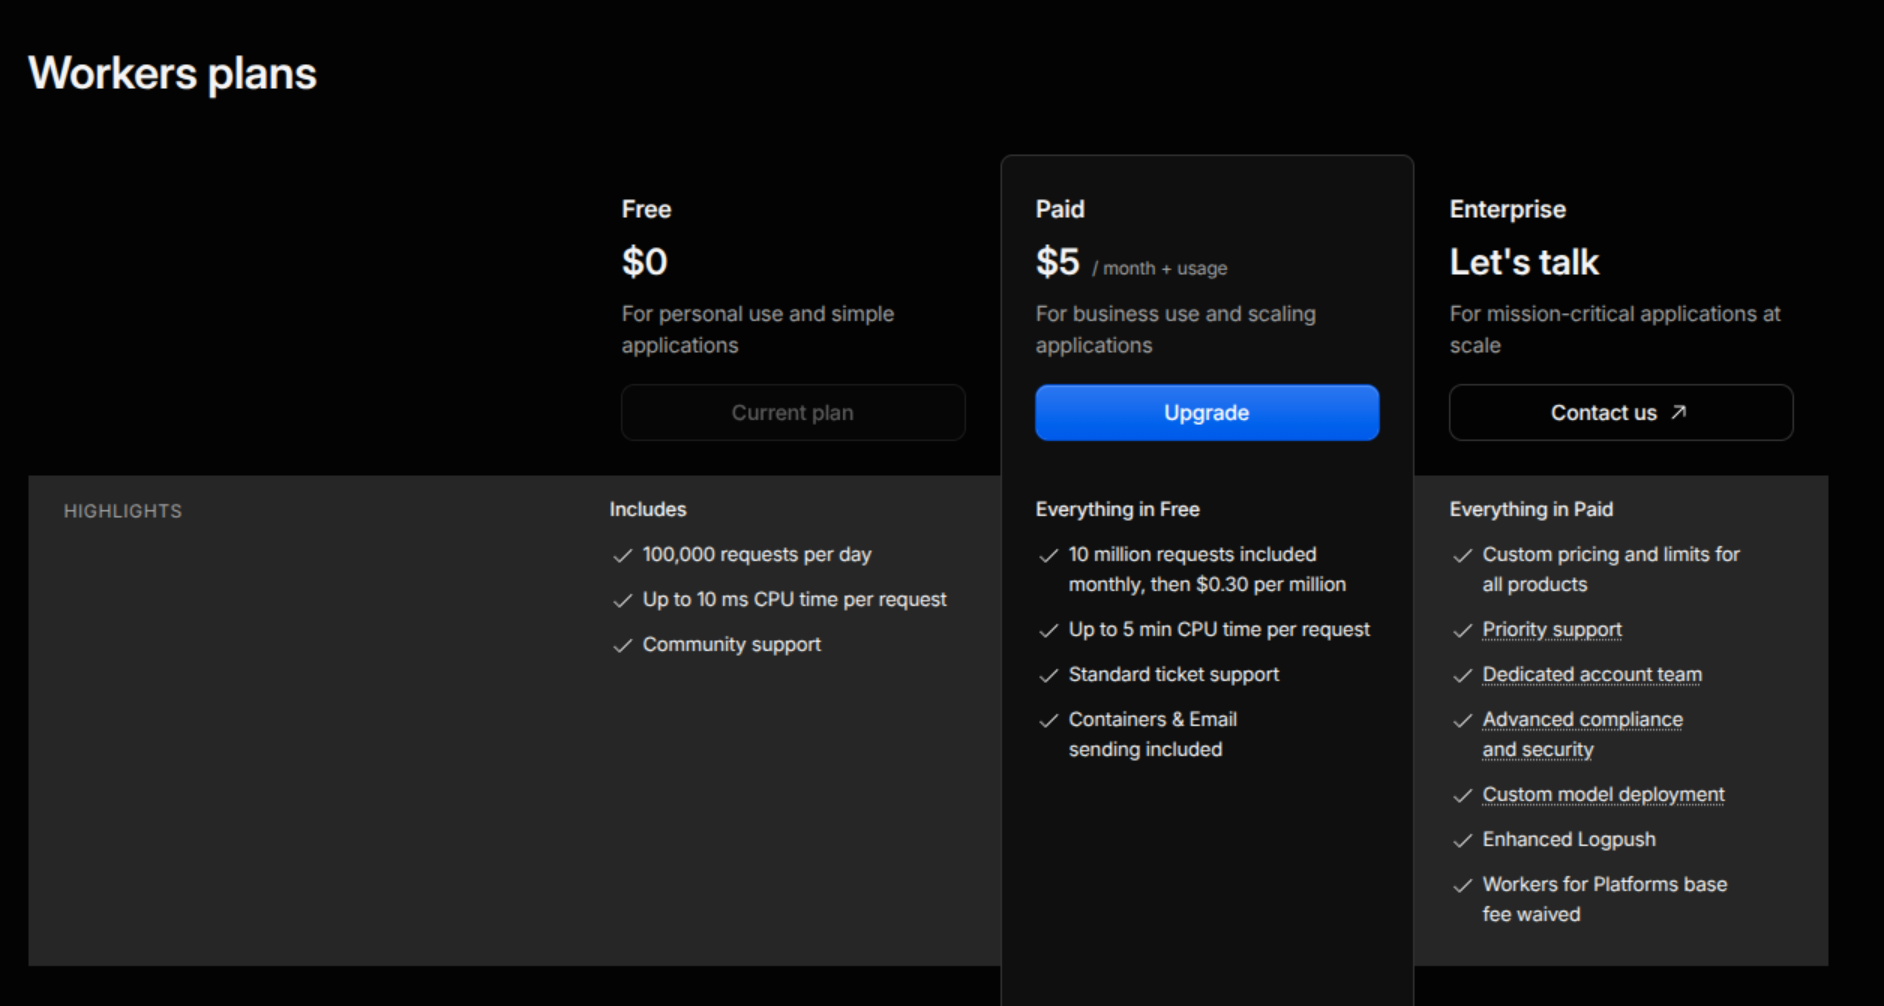Click the disabled Current plan button
Viewport: 1884px width, 1006px height.
point(793,413)
